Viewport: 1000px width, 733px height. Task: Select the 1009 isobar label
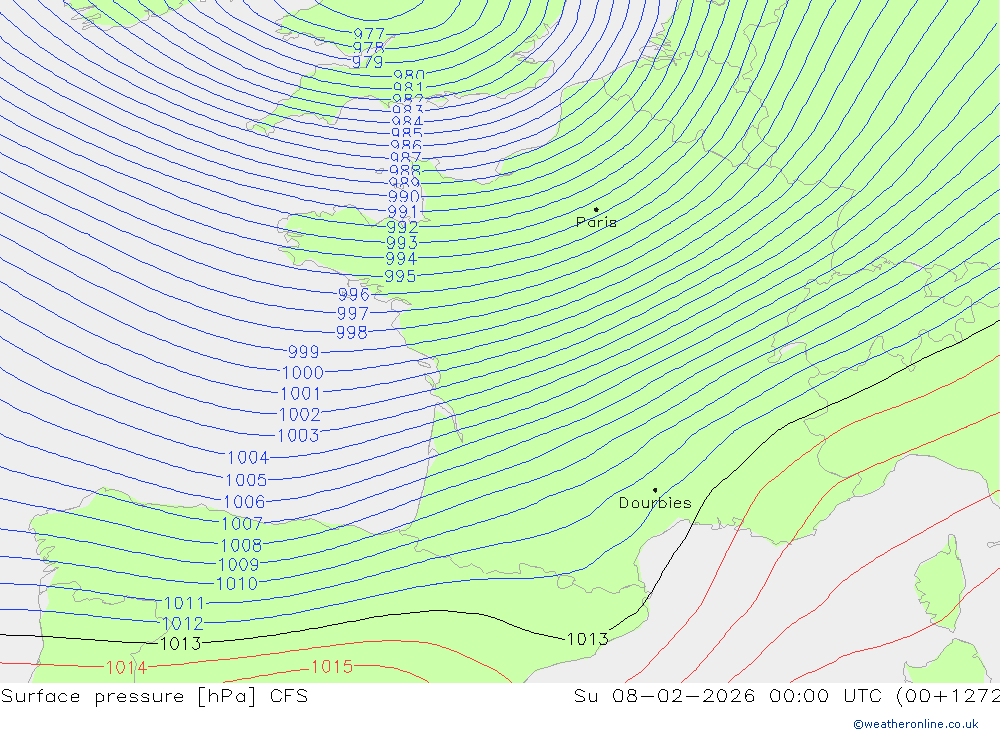(239, 565)
